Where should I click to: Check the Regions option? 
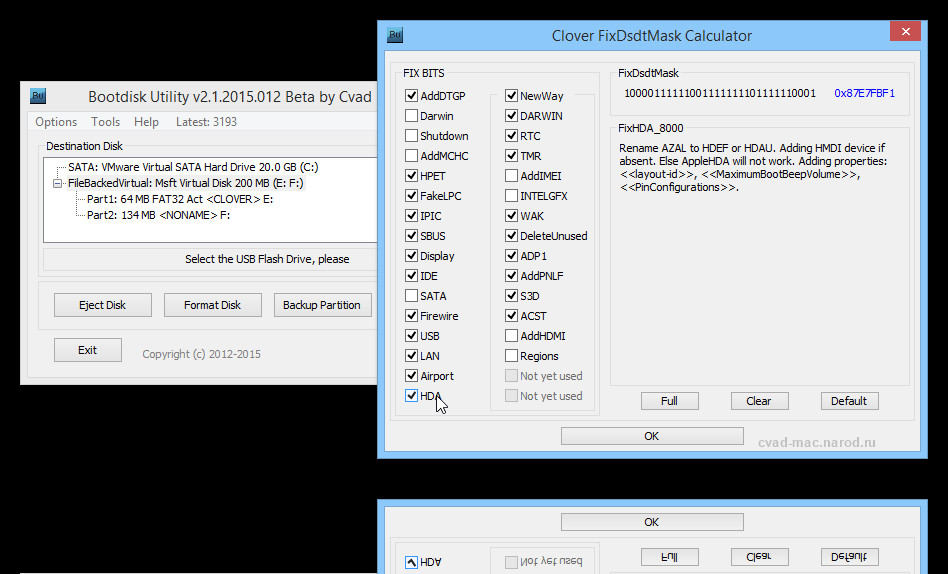(x=511, y=356)
